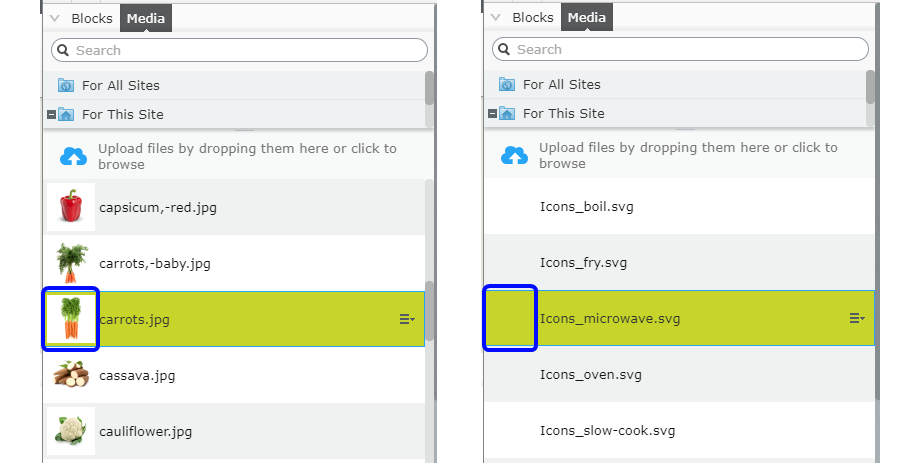Viewport: 920px width, 463px height.
Task: Click the left panel folder tree scrollbar
Action: point(429,88)
